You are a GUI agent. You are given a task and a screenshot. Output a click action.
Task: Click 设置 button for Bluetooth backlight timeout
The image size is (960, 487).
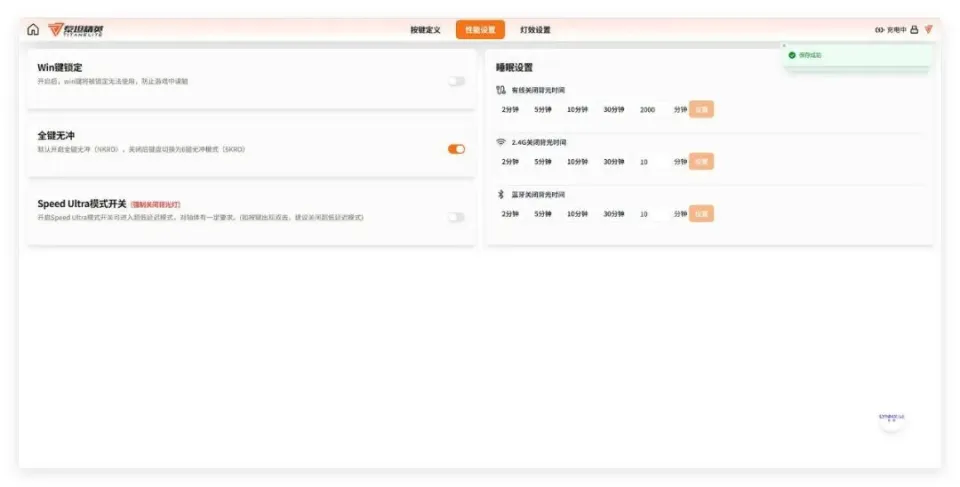701,213
